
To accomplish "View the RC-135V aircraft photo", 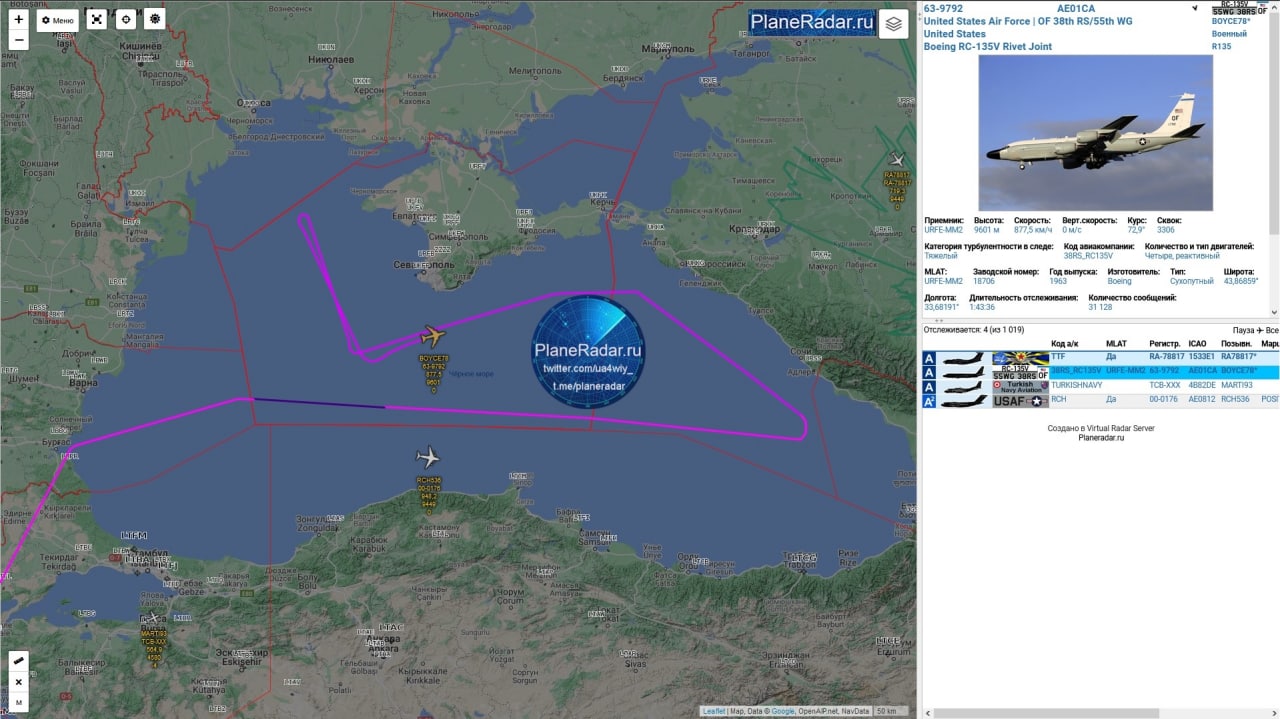I will (1095, 133).
